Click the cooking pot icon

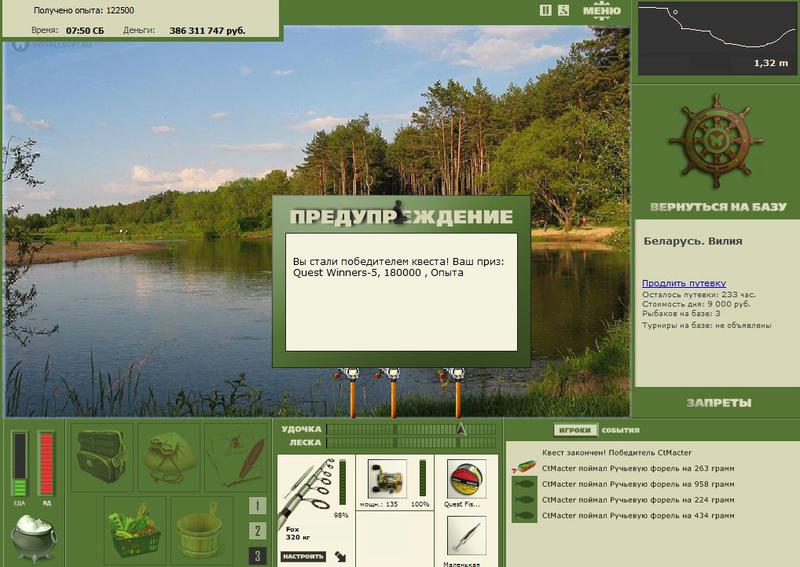point(34,538)
